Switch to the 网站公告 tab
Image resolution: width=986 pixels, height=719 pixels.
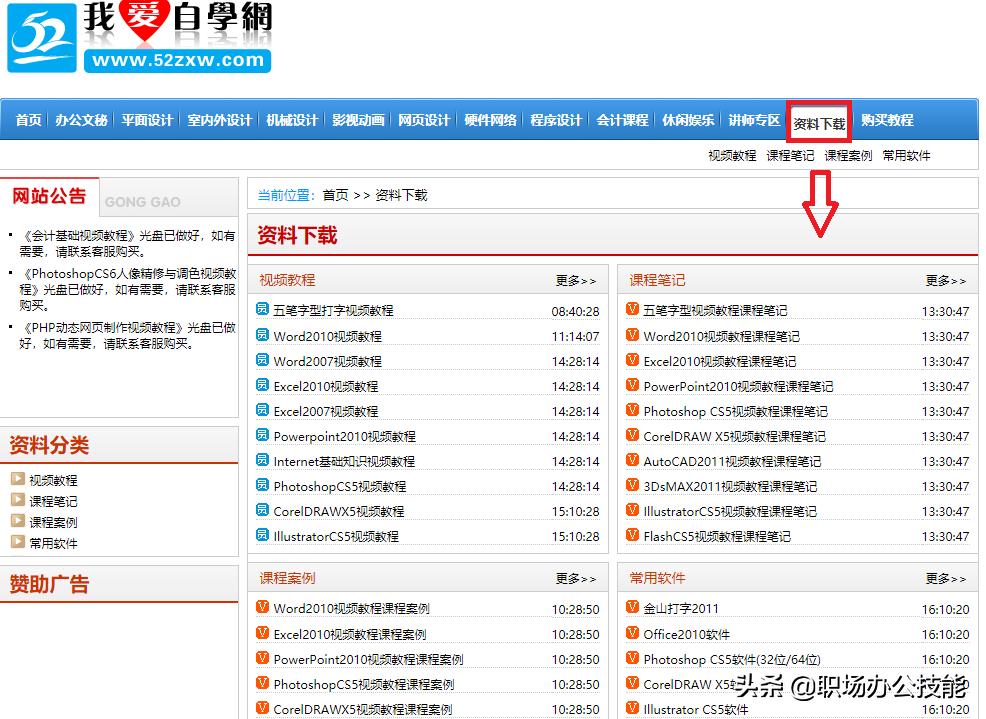49,197
